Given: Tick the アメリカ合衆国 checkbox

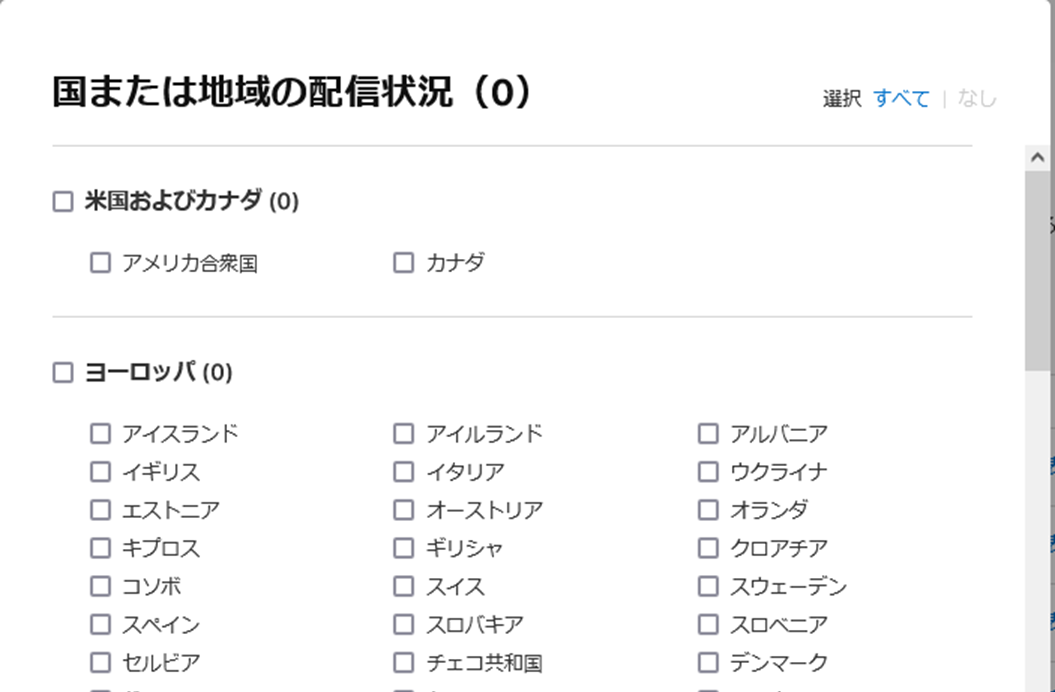Looking at the screenshot, I should pyautogui.click(x=100, y=263).
